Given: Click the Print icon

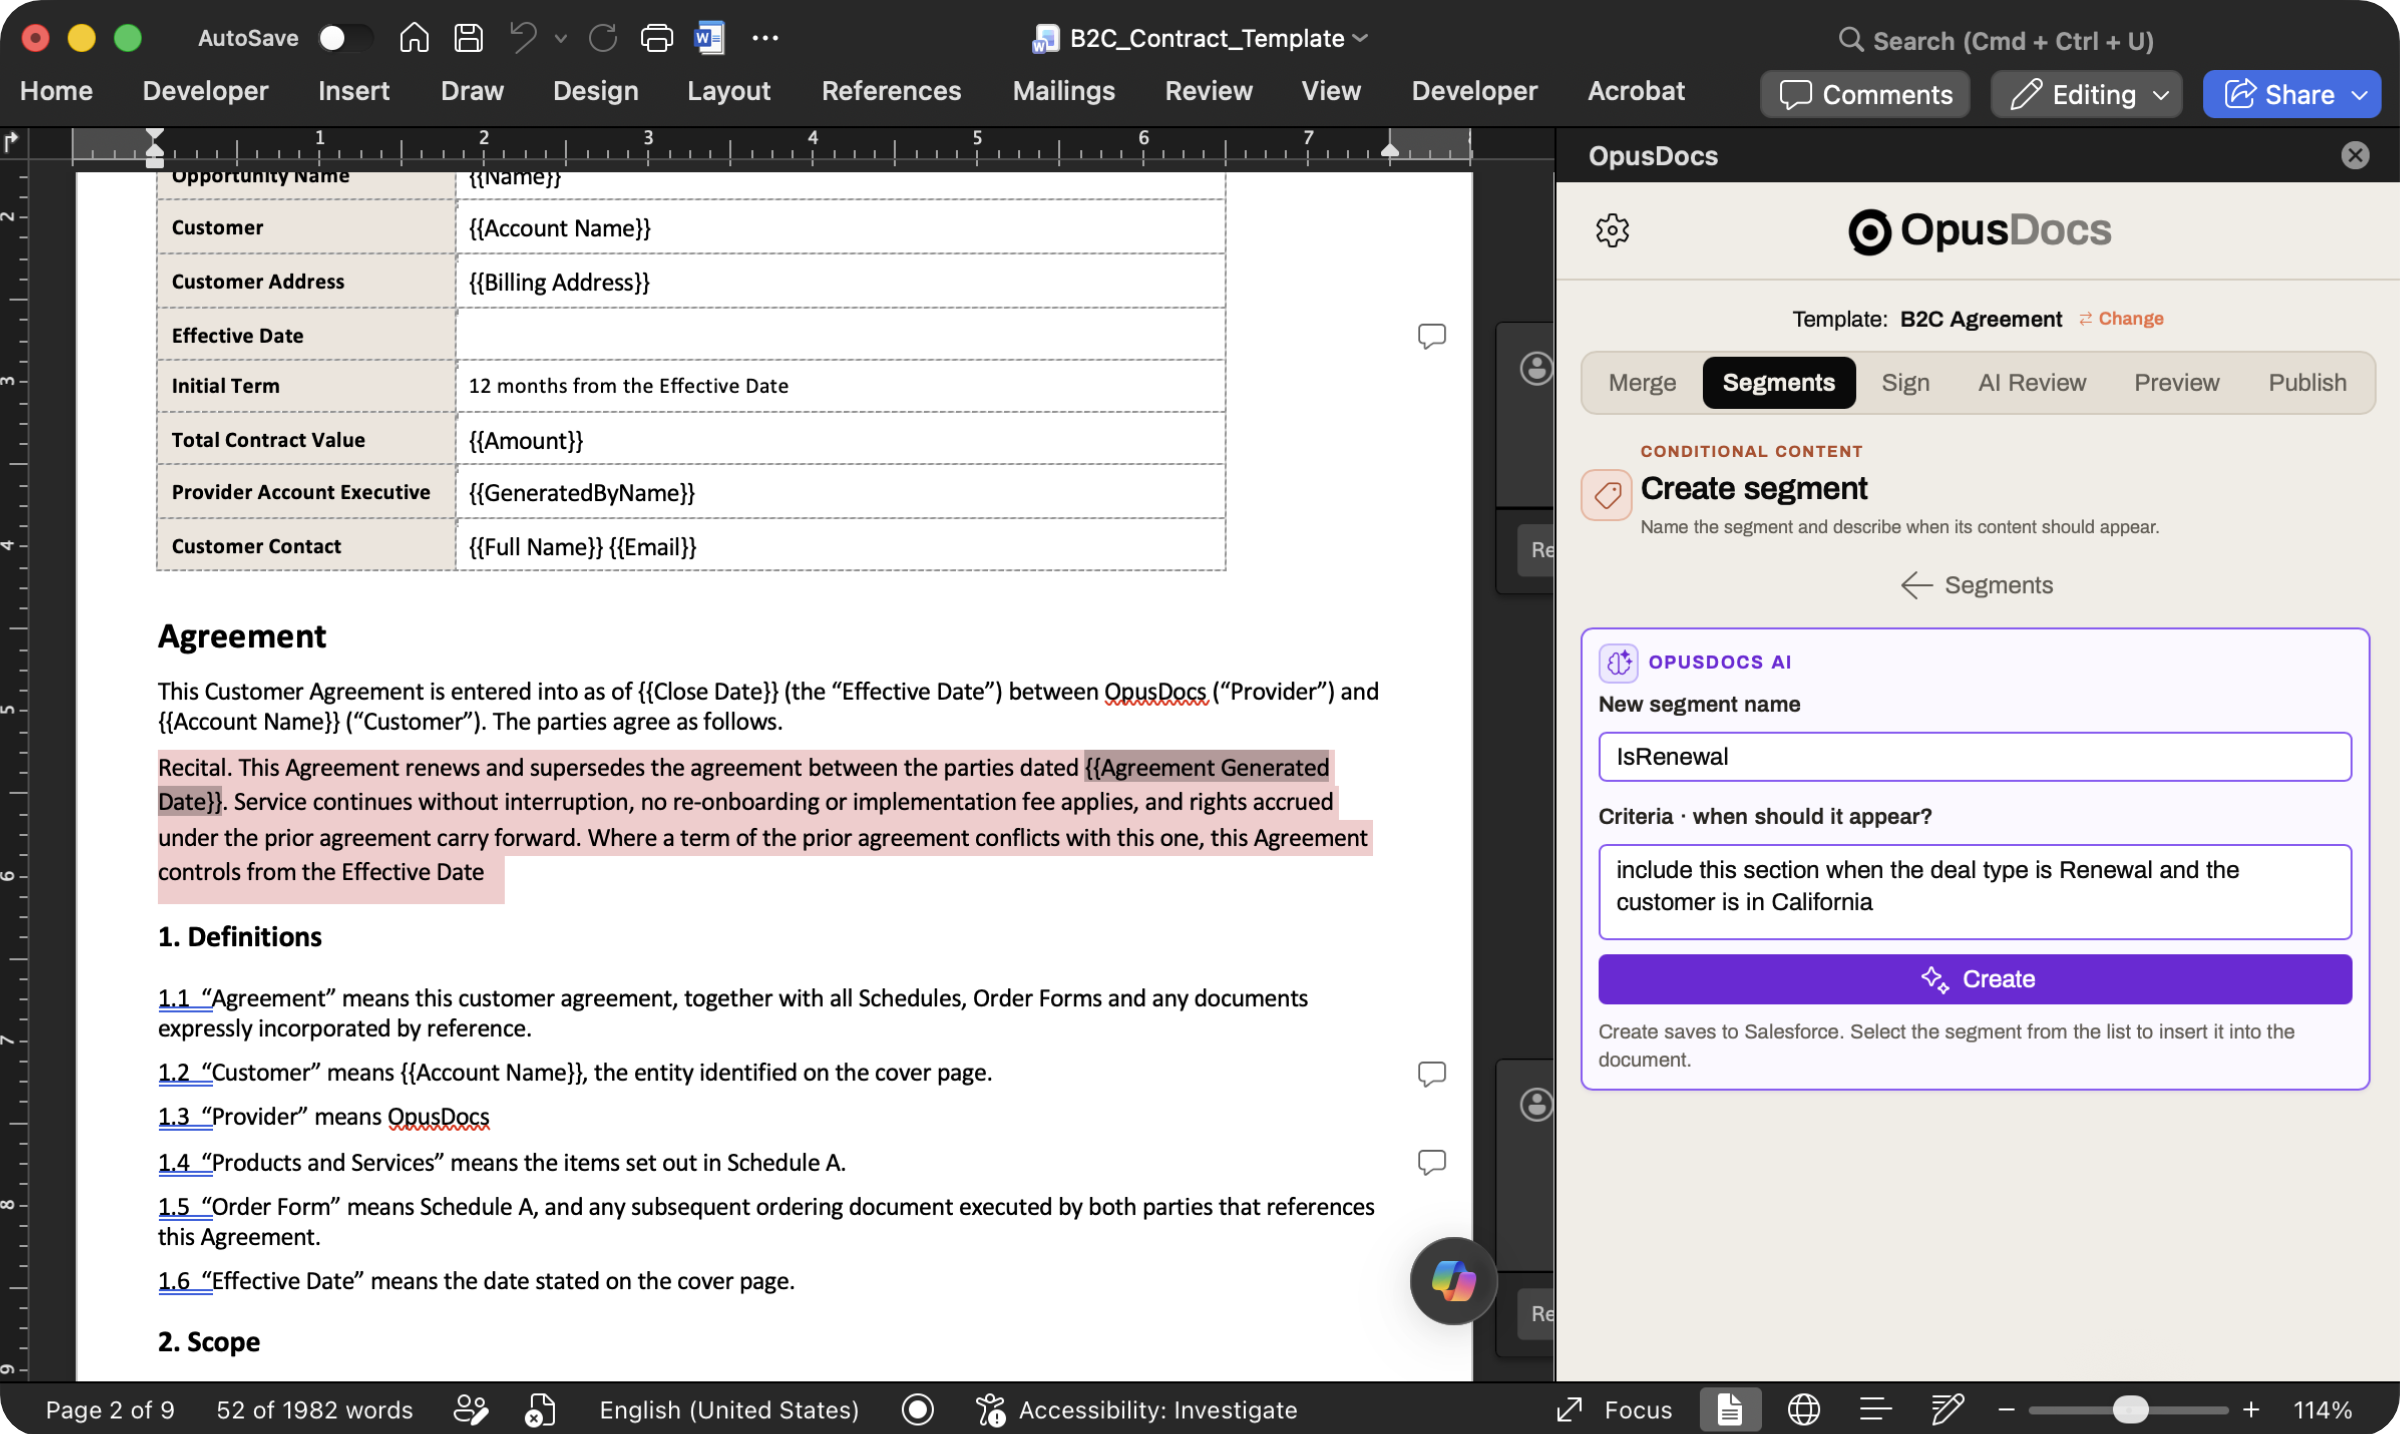Looking at the screenshot, I should point(656,38).
